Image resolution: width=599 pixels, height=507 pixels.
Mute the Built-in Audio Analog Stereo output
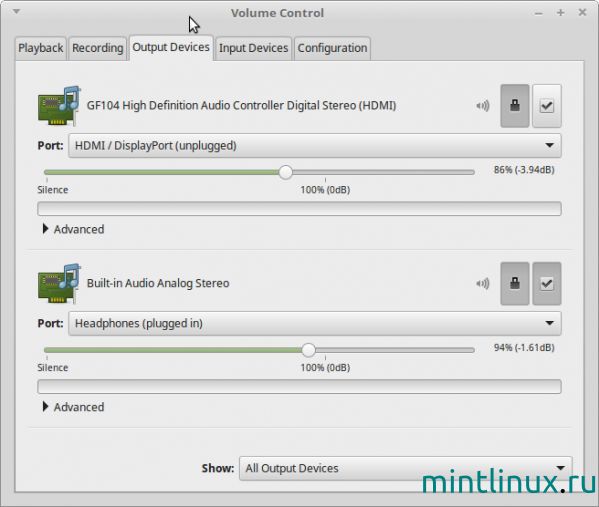pos(483,283)
